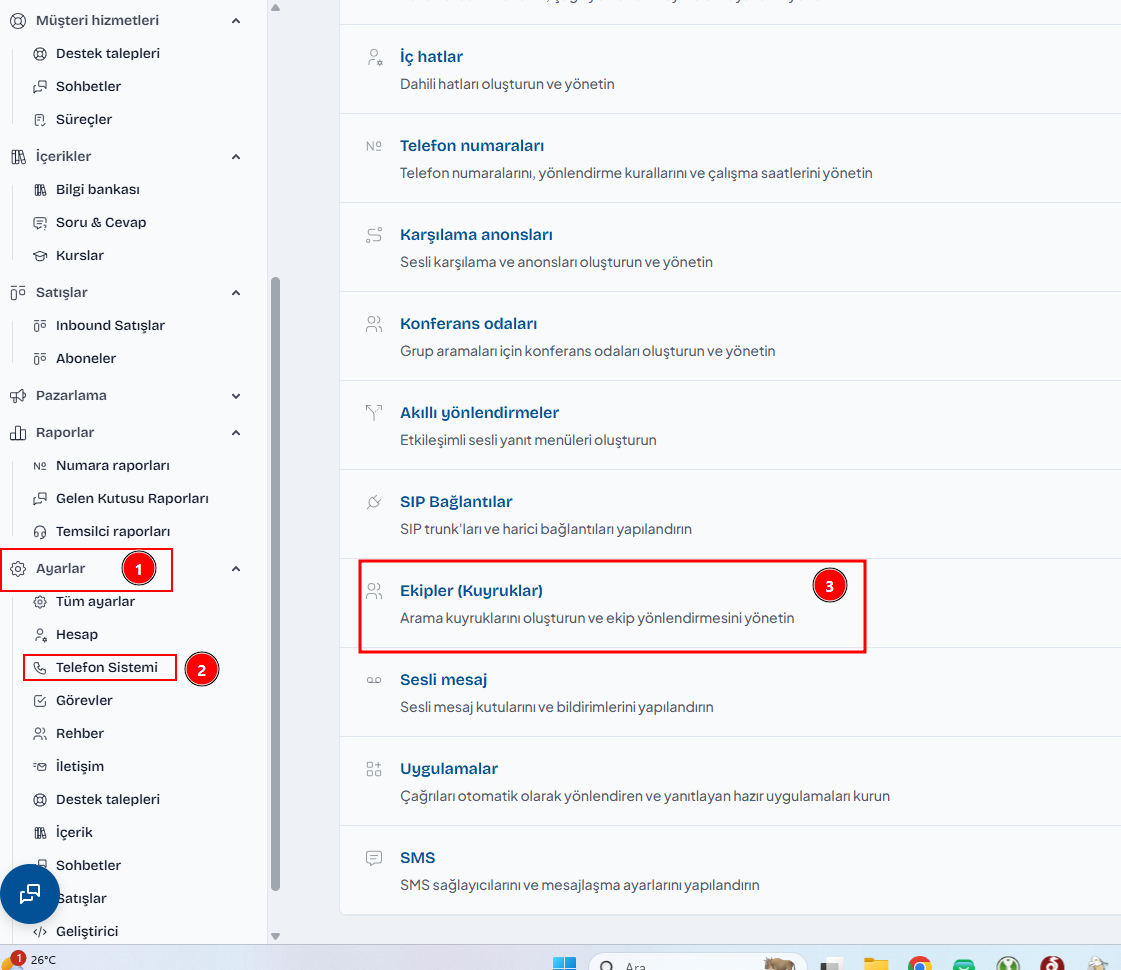Open the Sesli mesaj settings link

click(443, 680)
